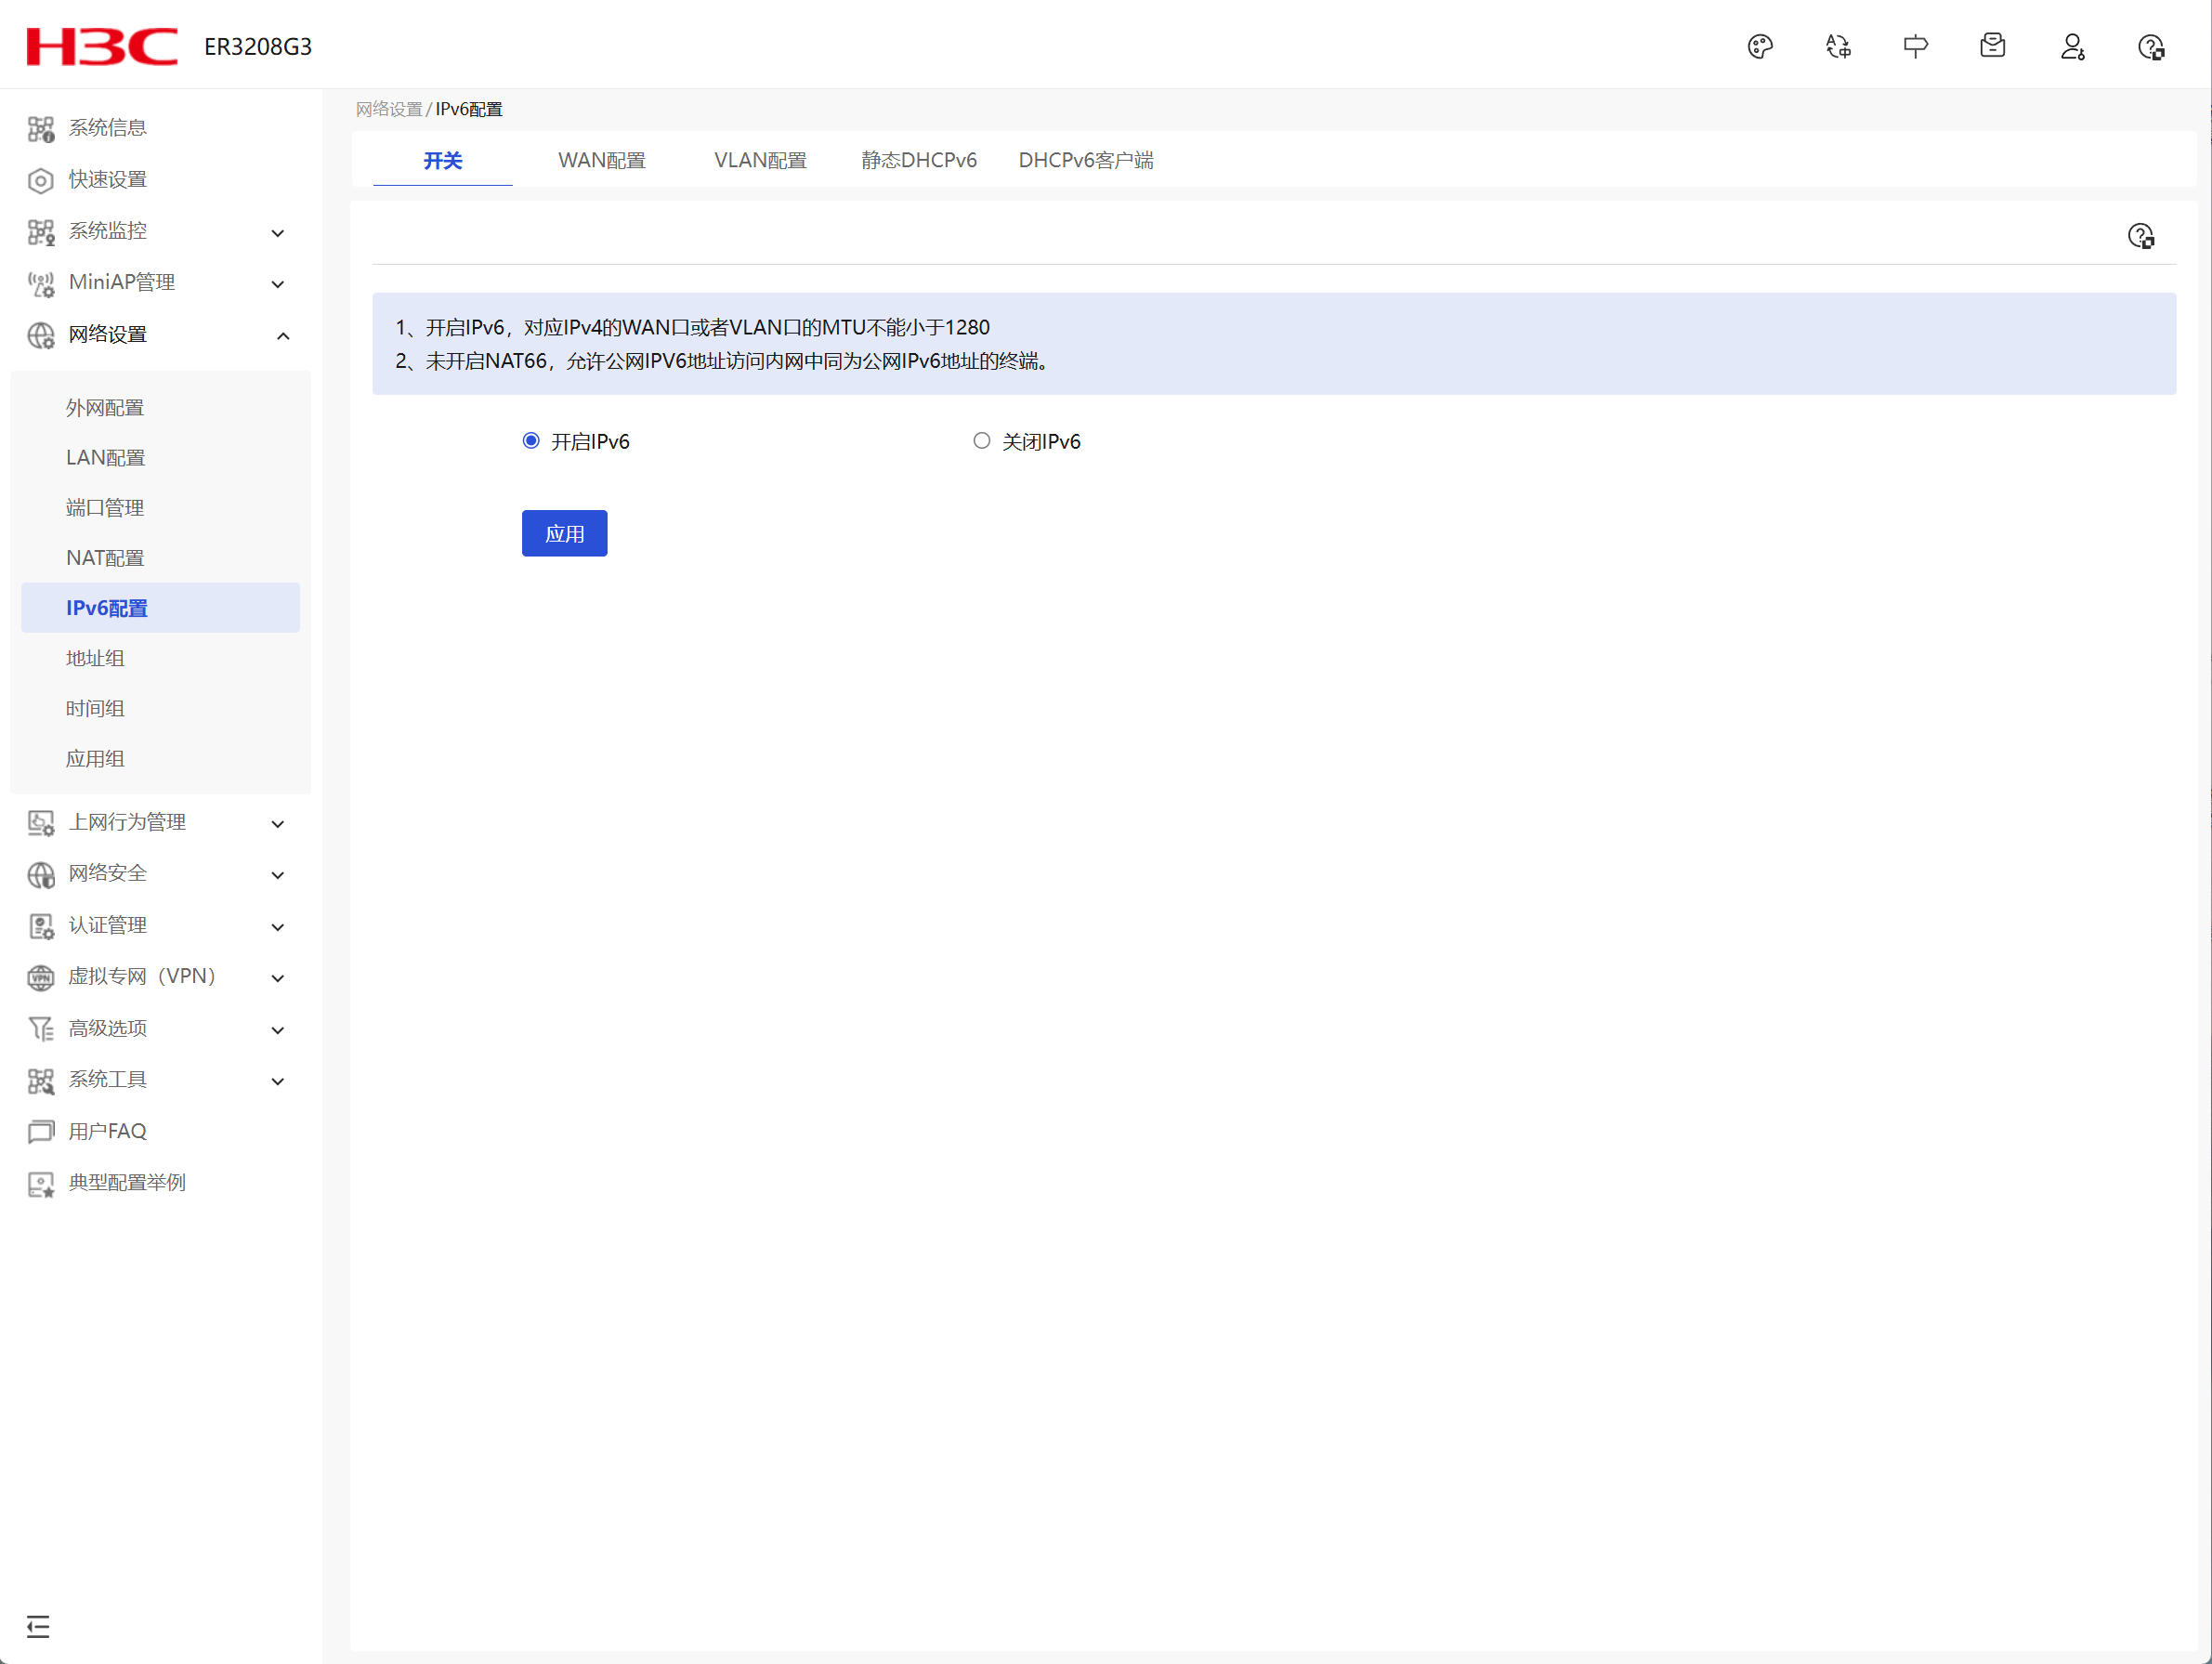The width and height of the screenshot is (2212, 1664).
Task: Open the message inbox icon in header
Action: pyautogui.click(x=1992, y=46)
